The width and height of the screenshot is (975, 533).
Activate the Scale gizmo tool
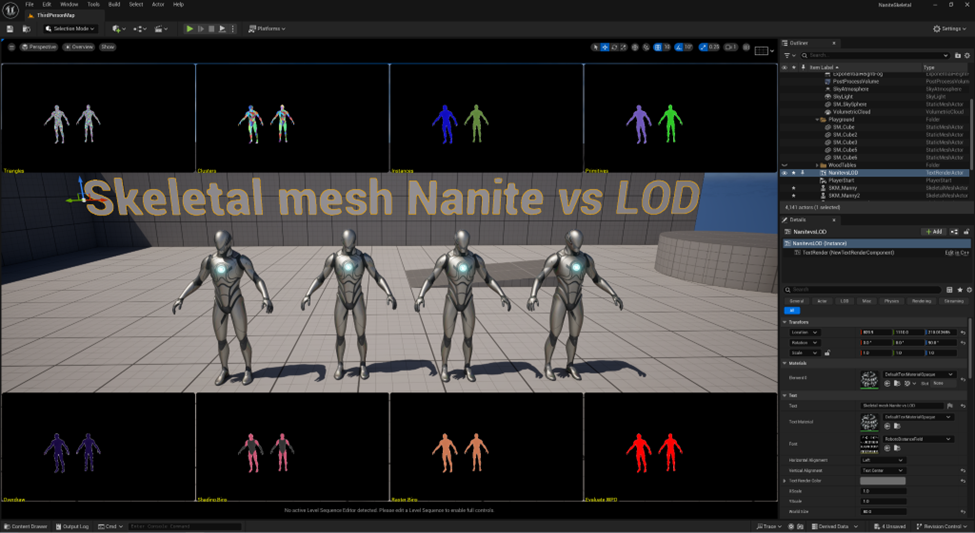(x=623, y=47)
